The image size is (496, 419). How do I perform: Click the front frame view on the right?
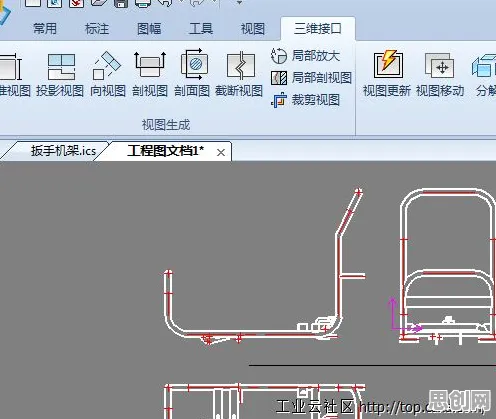pyautogui.click(x=448, y=266)
